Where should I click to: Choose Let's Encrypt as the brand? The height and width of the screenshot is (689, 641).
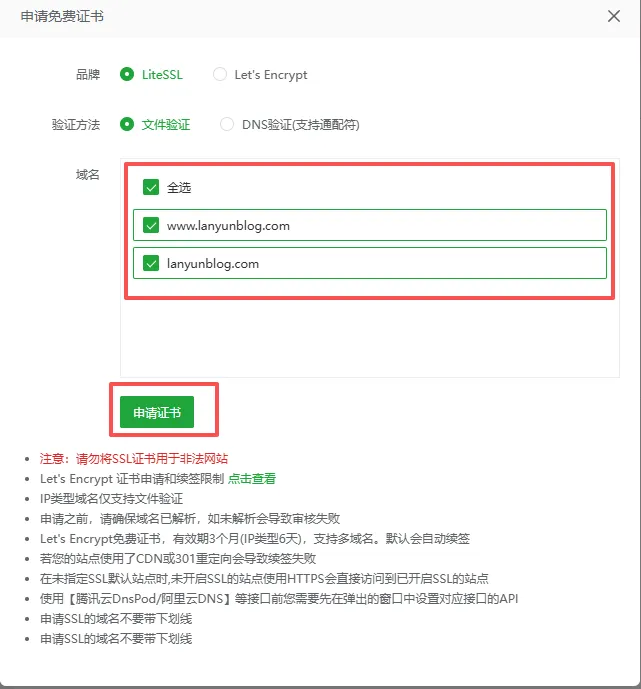pyautogui.click(x=220, y=74)
